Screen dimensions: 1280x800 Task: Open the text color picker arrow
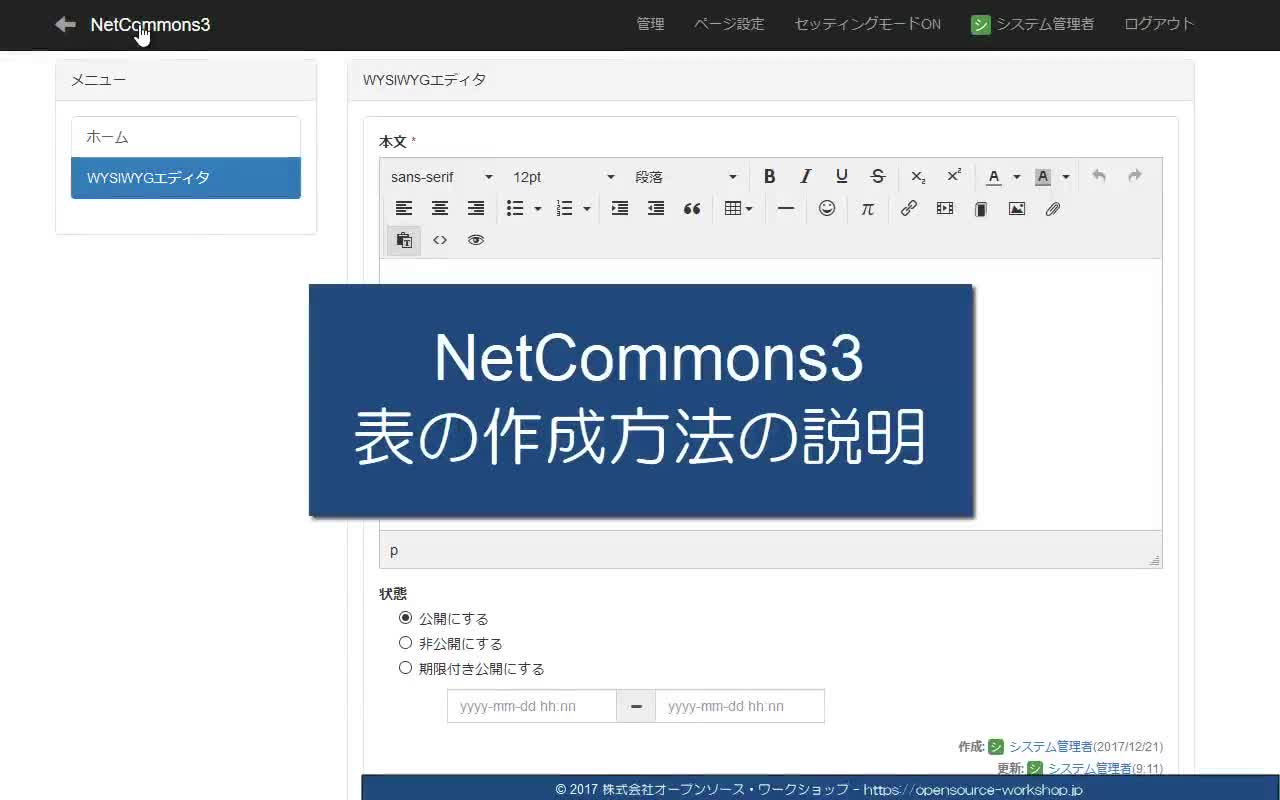click(1016, 177)
